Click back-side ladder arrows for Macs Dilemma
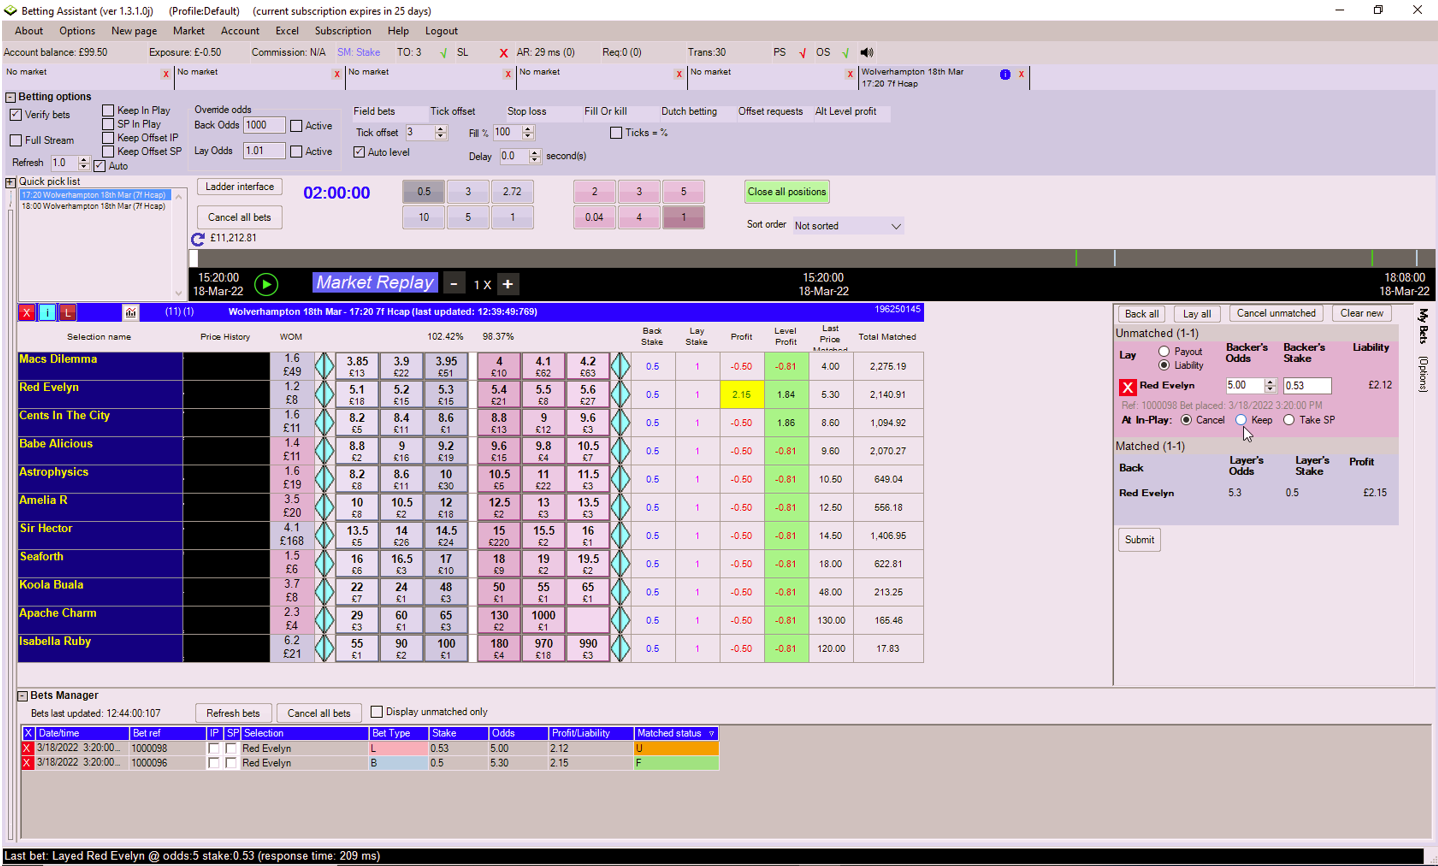This screenshot has width=1438, height=866. pos(324,366)
